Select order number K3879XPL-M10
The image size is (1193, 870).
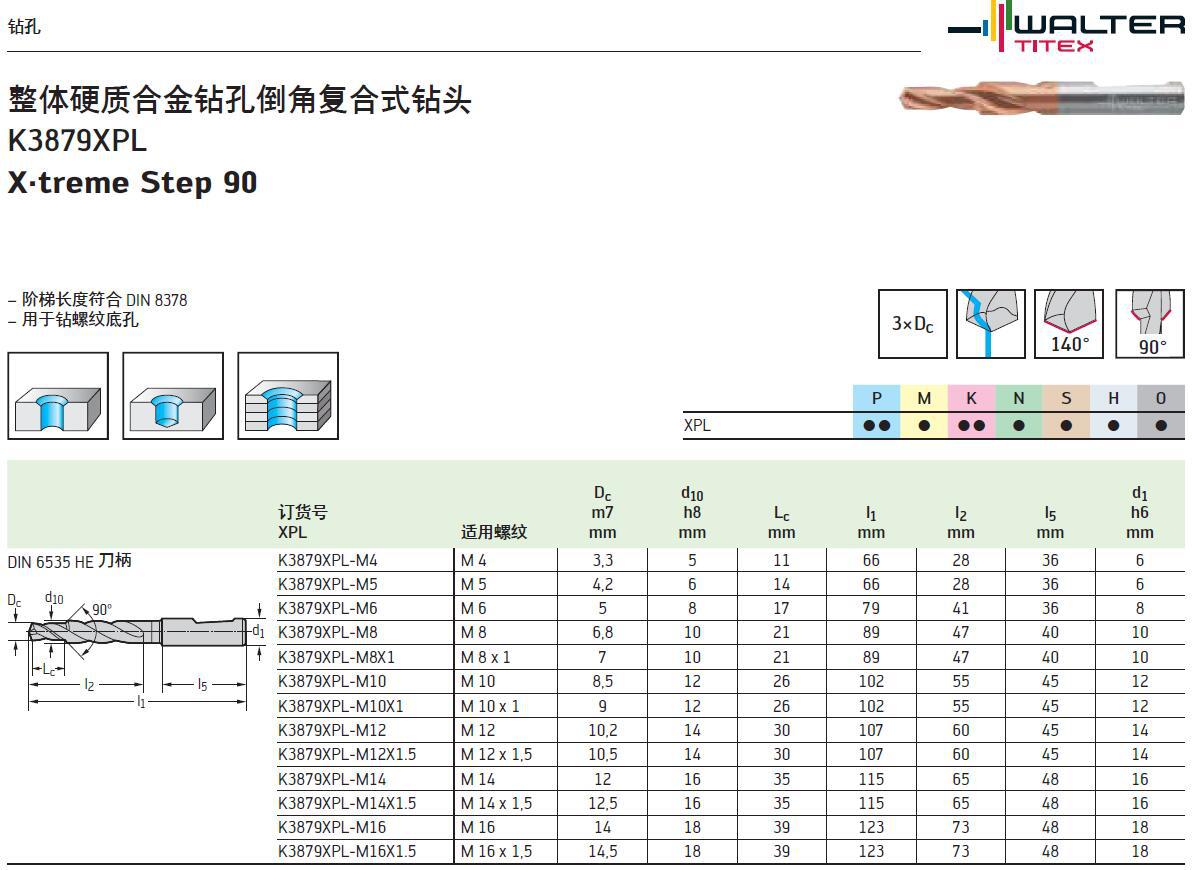[x=332, y=681]
